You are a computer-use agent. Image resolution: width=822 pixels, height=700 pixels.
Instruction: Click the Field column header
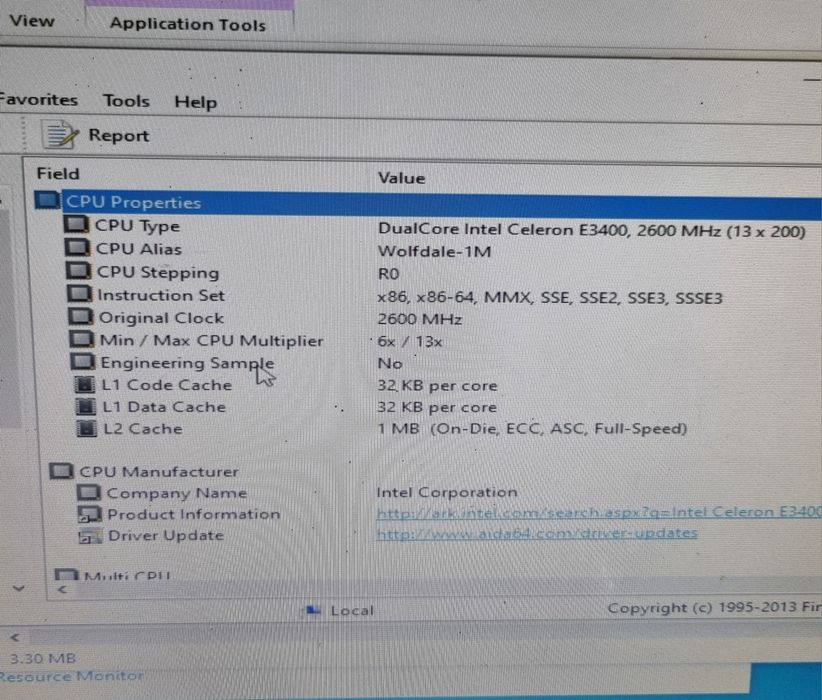[58, 174]
